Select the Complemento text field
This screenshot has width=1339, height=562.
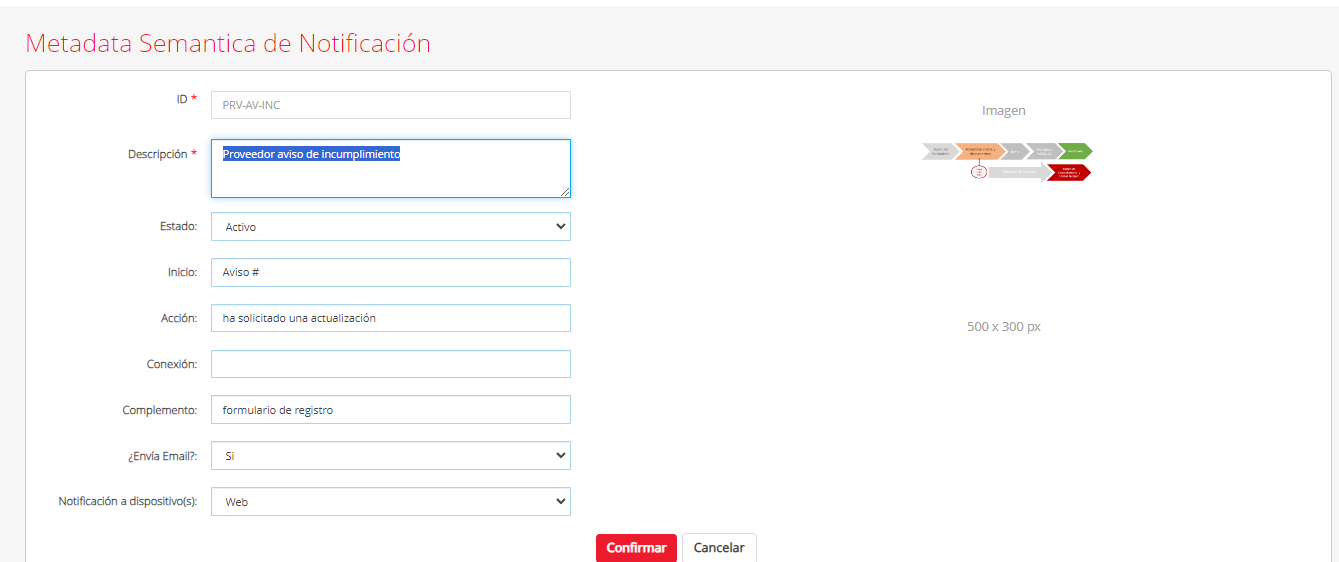click(390, 410)
